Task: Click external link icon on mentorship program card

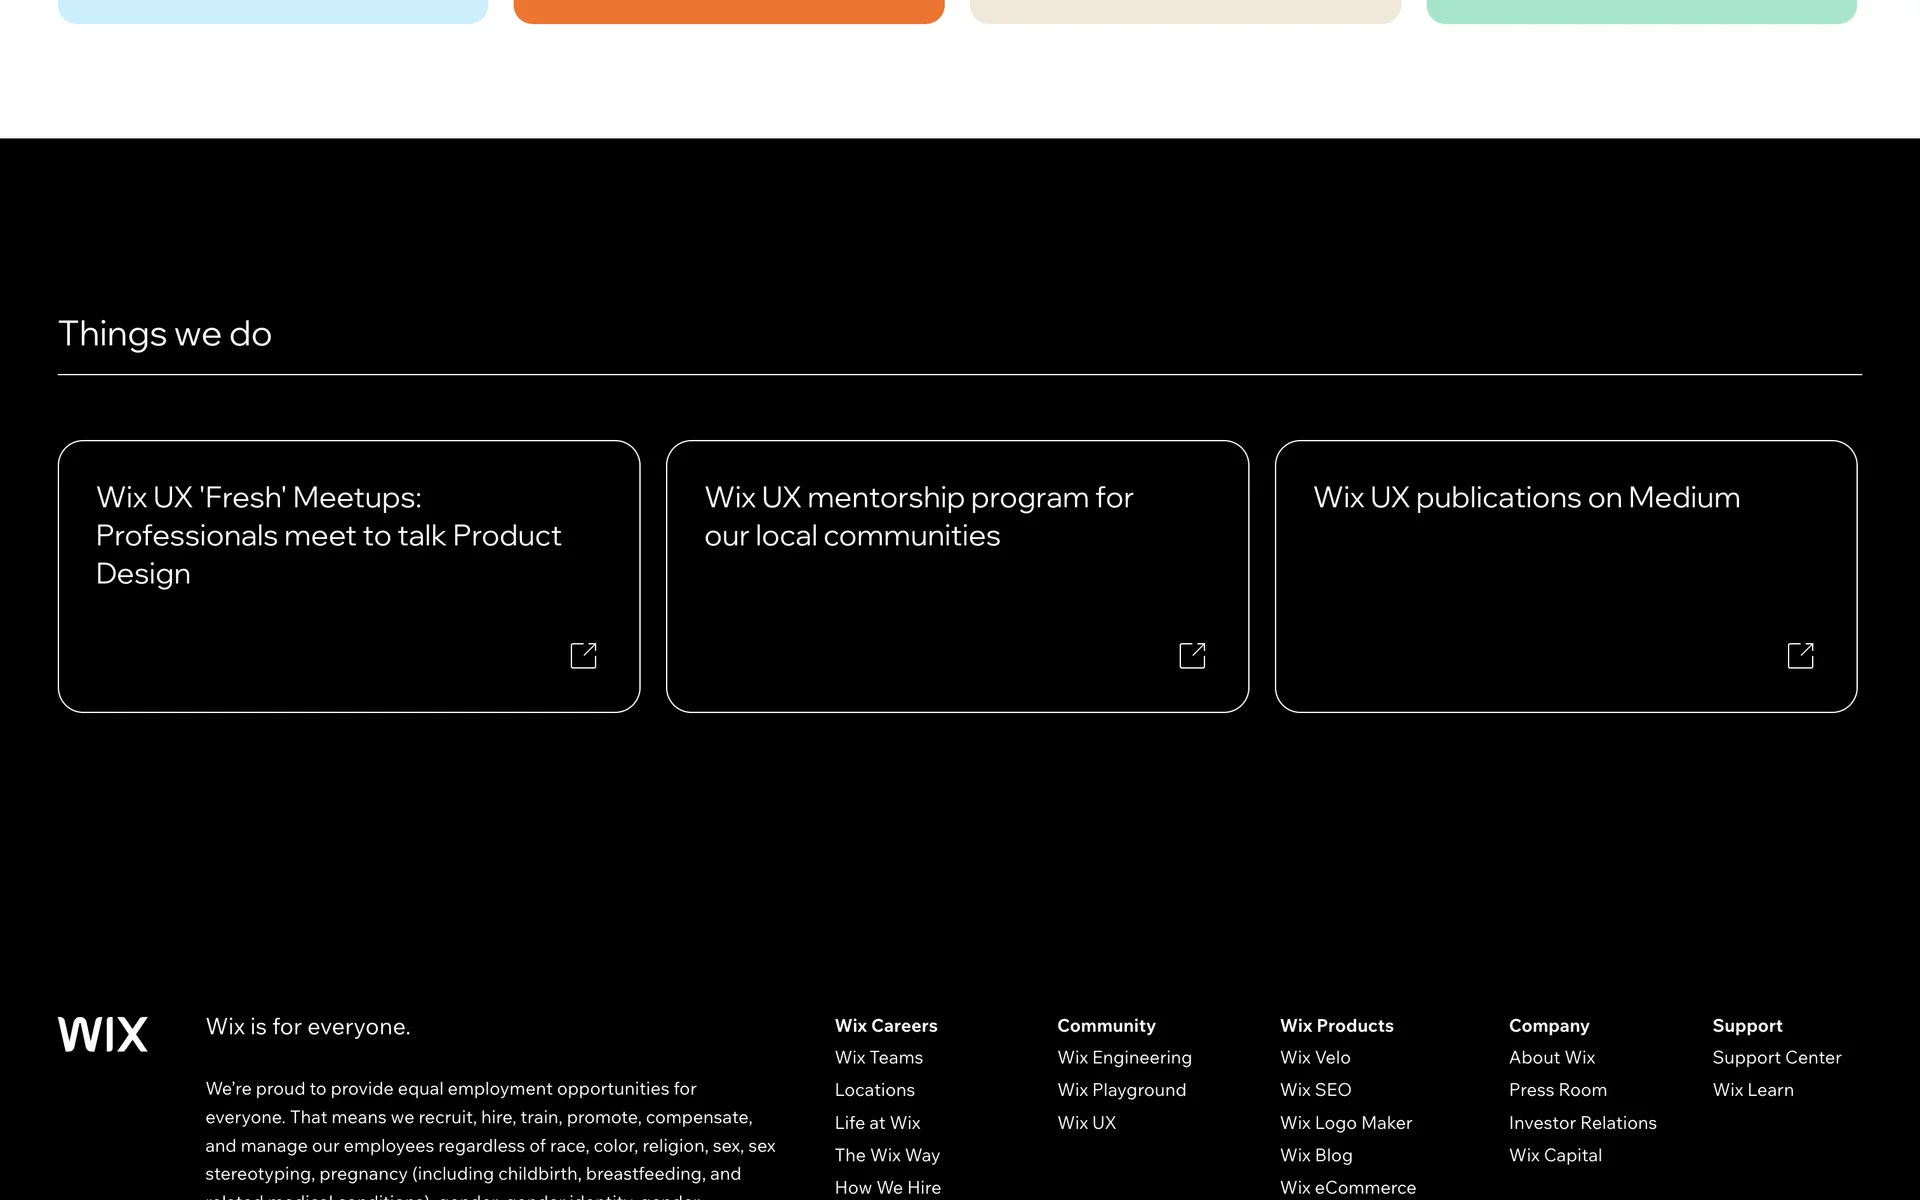Action: (x=1192, y=655)
